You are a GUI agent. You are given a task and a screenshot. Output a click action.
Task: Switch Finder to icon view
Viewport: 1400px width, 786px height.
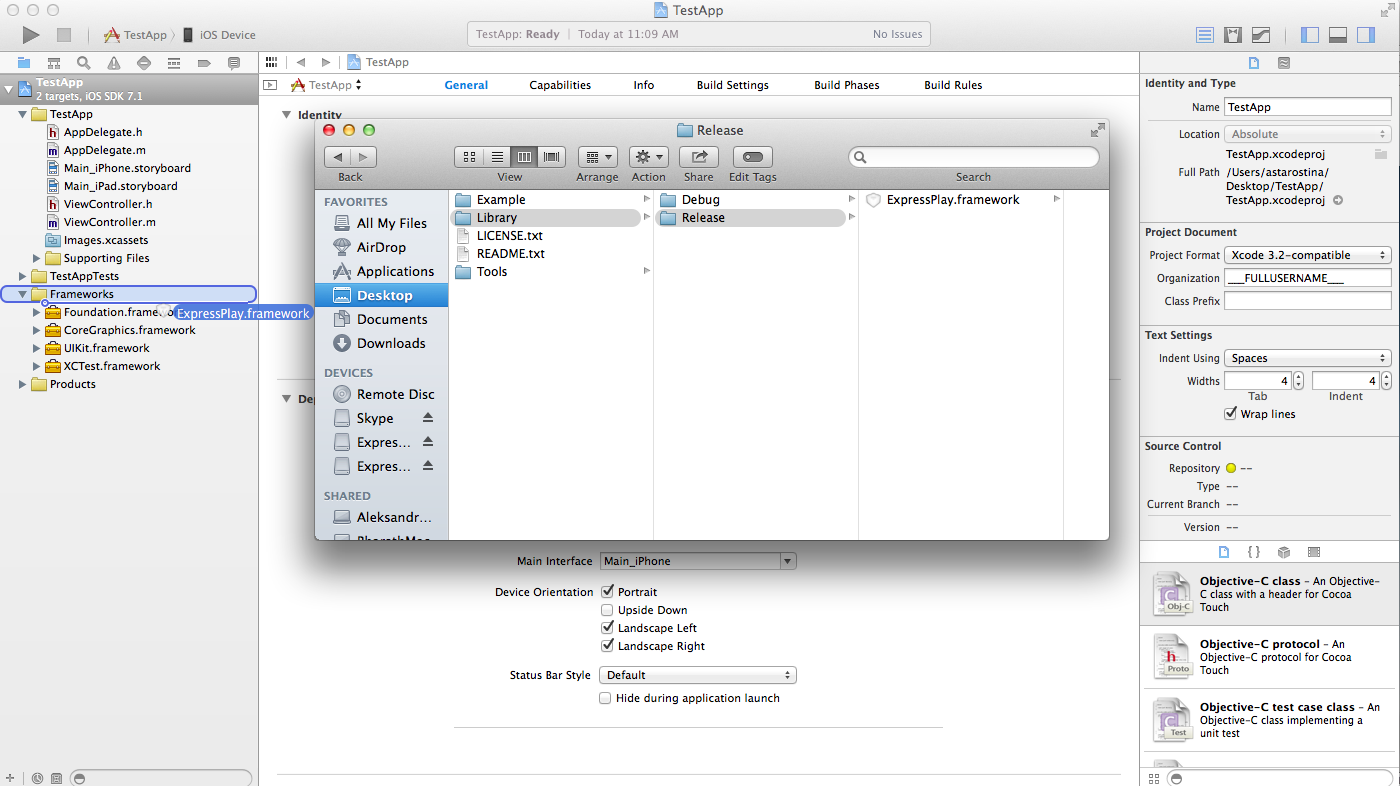(469, 157)
